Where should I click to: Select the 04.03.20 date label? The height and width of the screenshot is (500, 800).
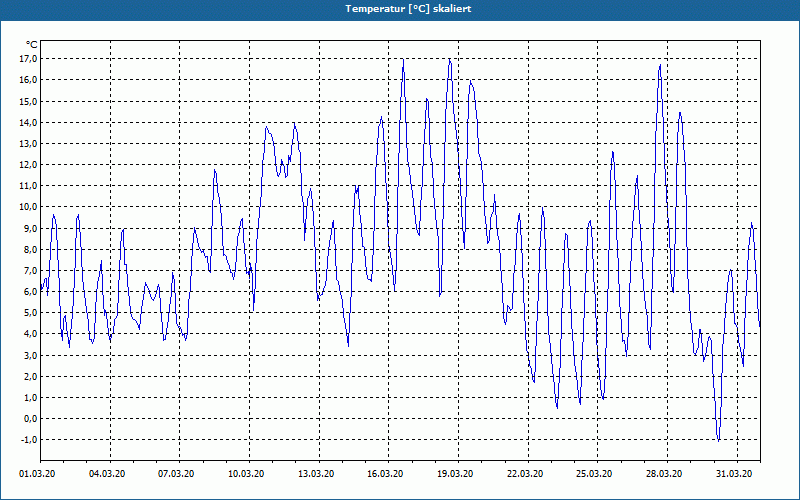107,474
